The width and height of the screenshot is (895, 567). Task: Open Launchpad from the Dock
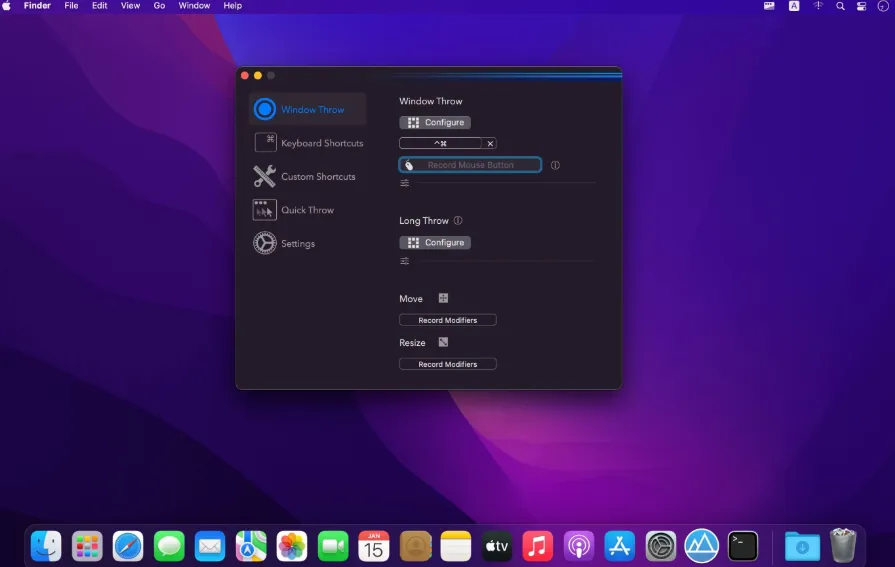(87, 546)
